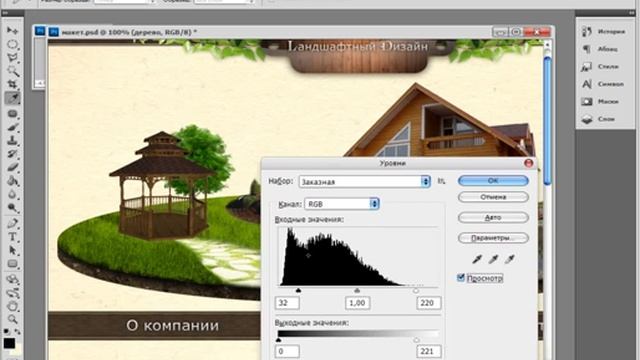Click output shadow field showing 0
640x360 pixels.
tap(287, 351)
